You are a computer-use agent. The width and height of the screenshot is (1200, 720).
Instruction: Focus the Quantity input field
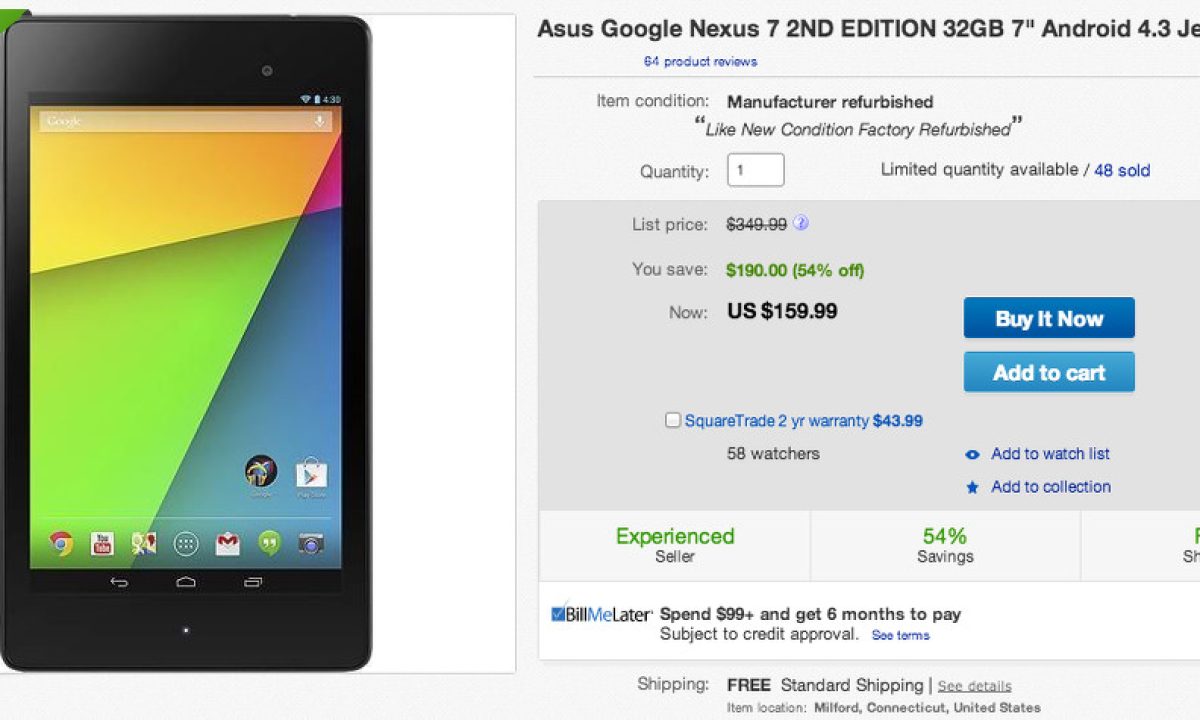coord(755,170)
